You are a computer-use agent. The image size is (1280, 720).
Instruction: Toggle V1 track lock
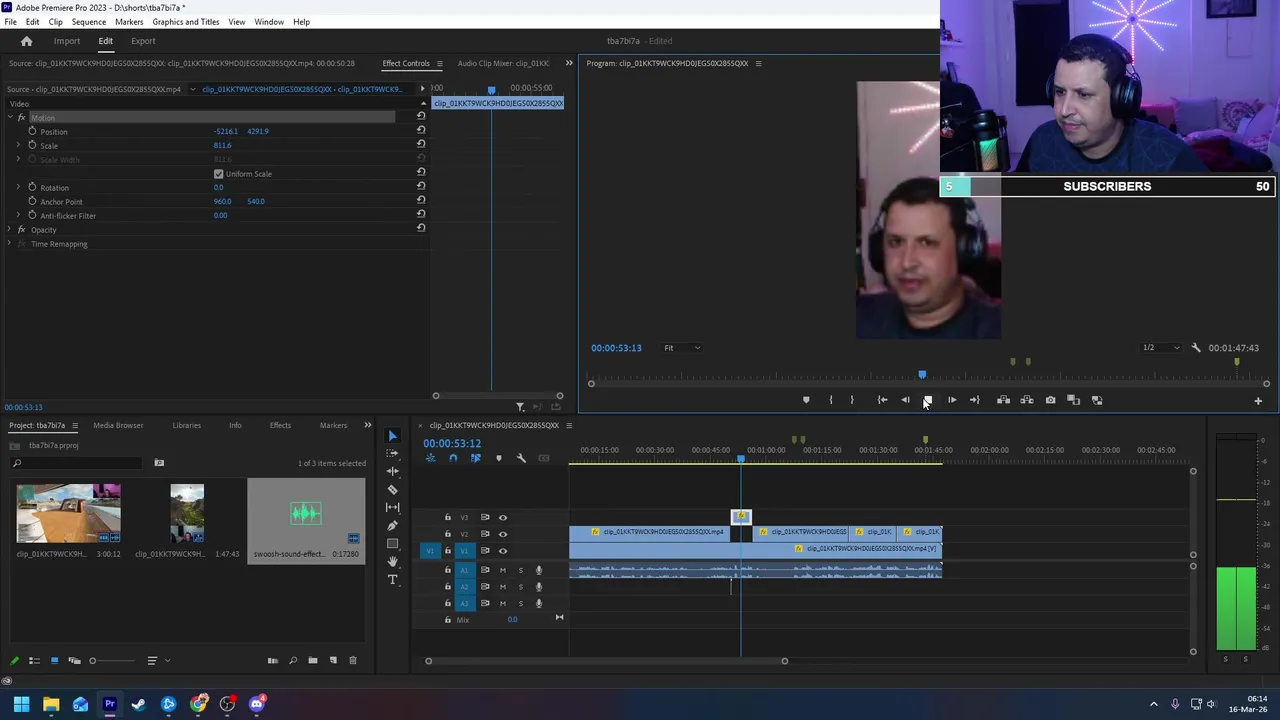point(448,551)
